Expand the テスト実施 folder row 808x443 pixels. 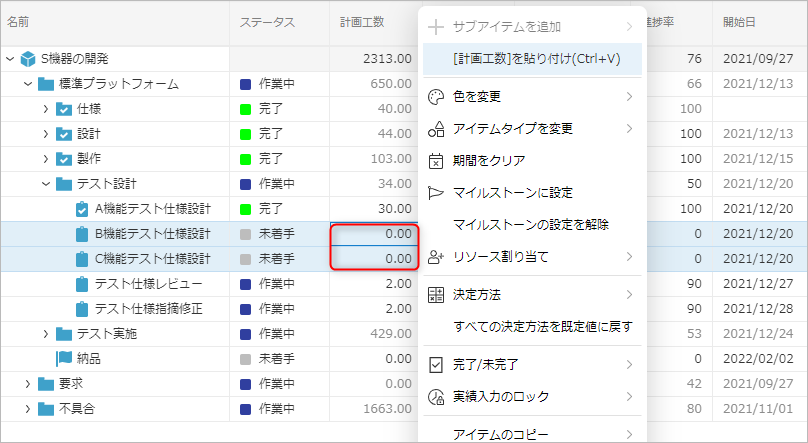(x=45, y=333)
